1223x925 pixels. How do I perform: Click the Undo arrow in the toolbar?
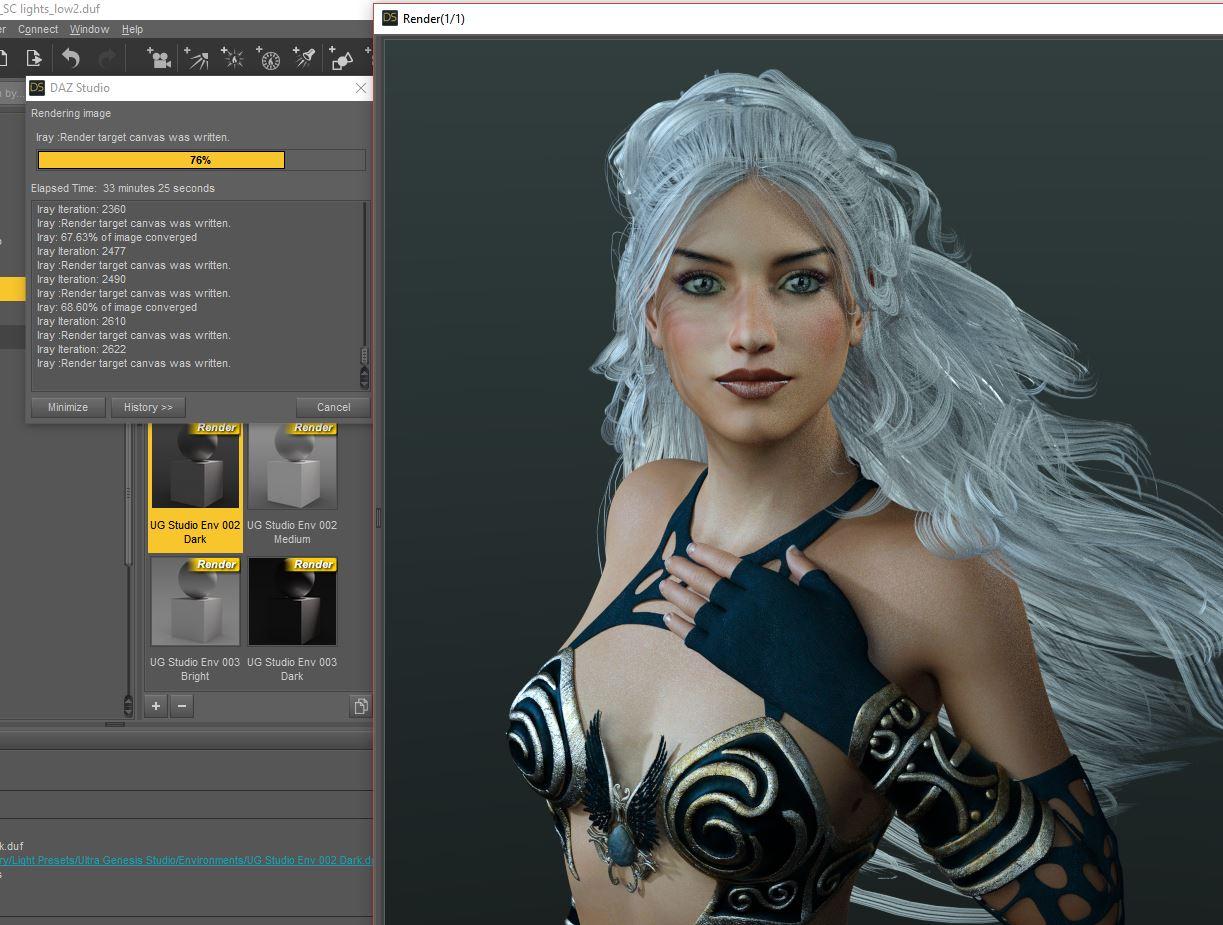tap(71, 58)
